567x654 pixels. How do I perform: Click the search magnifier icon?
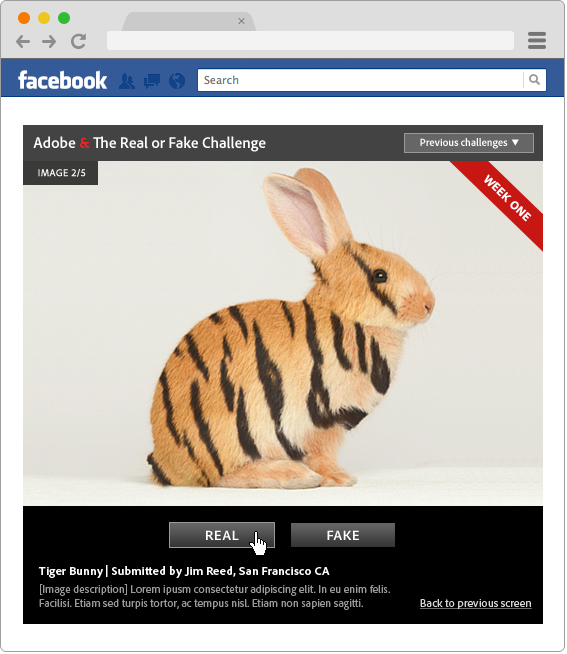coord(534,80)
